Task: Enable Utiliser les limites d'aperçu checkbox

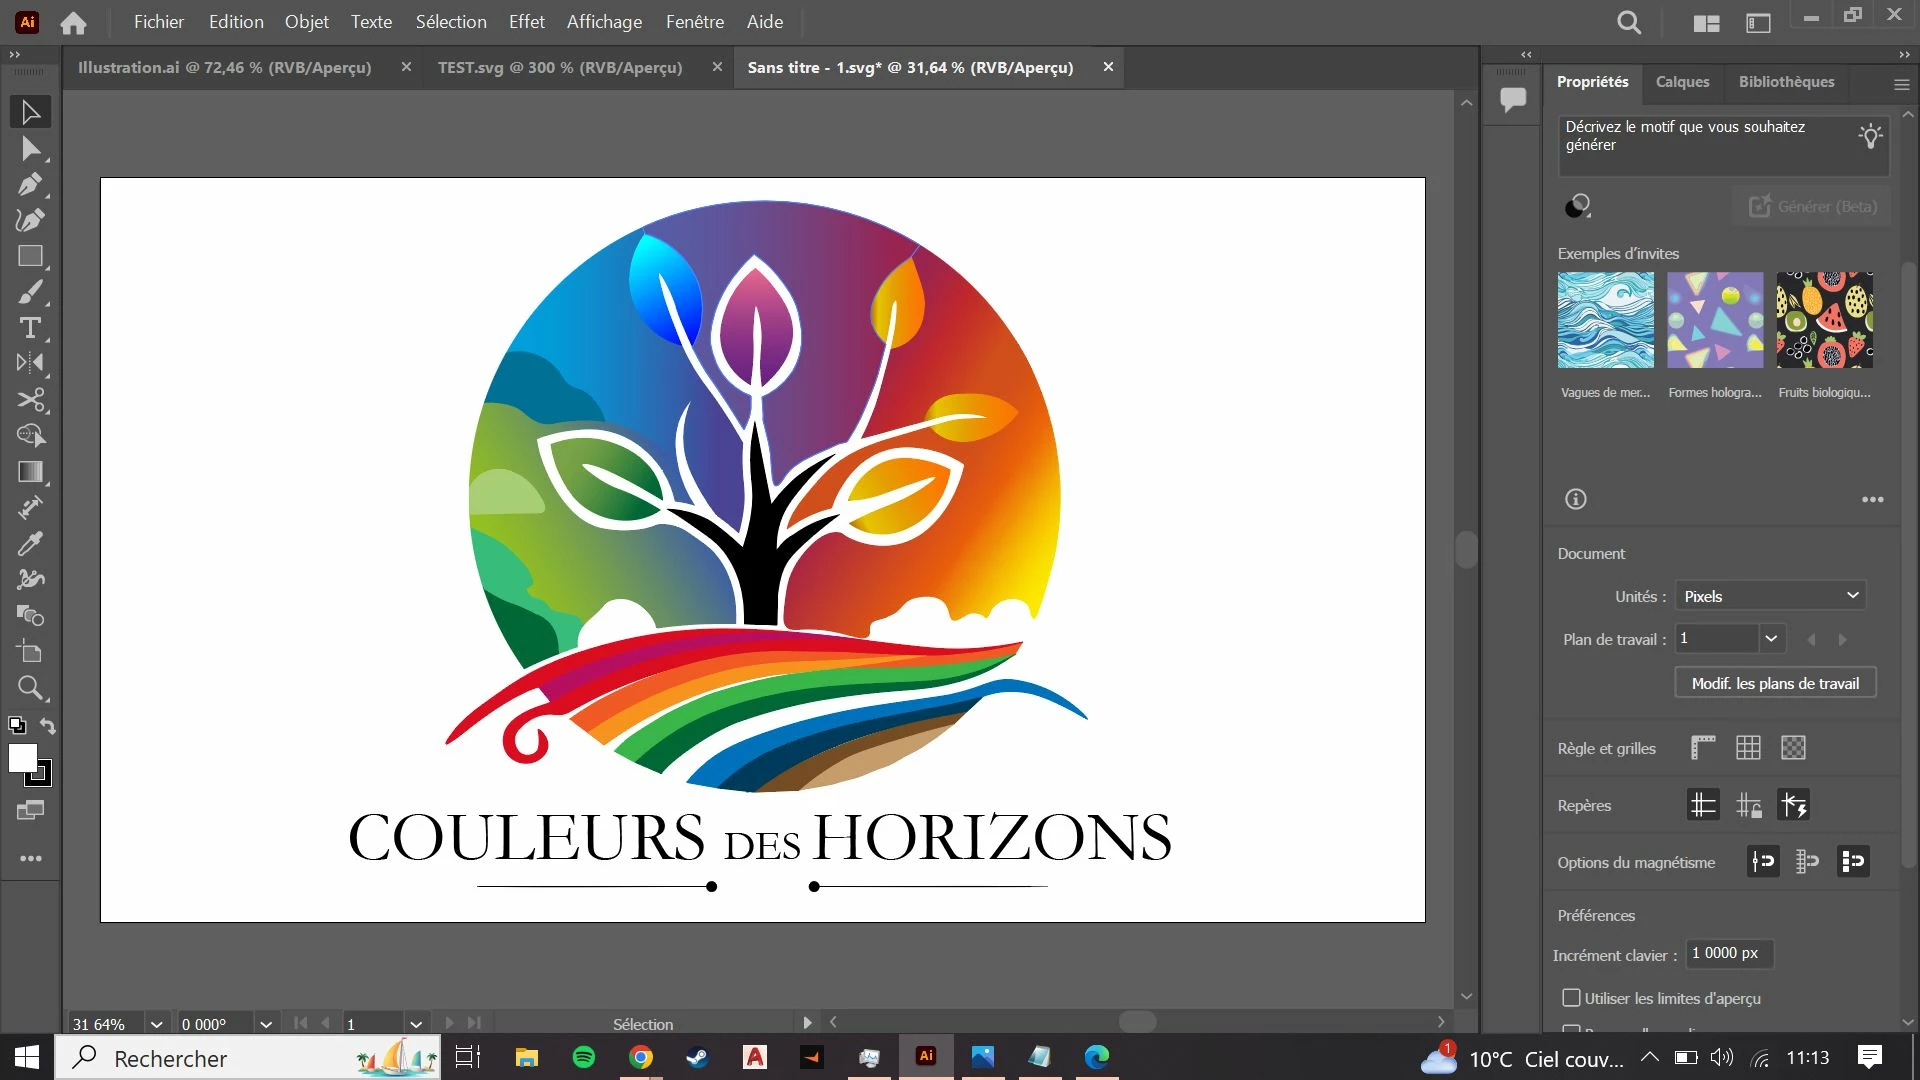Action: coord(1571,998)
